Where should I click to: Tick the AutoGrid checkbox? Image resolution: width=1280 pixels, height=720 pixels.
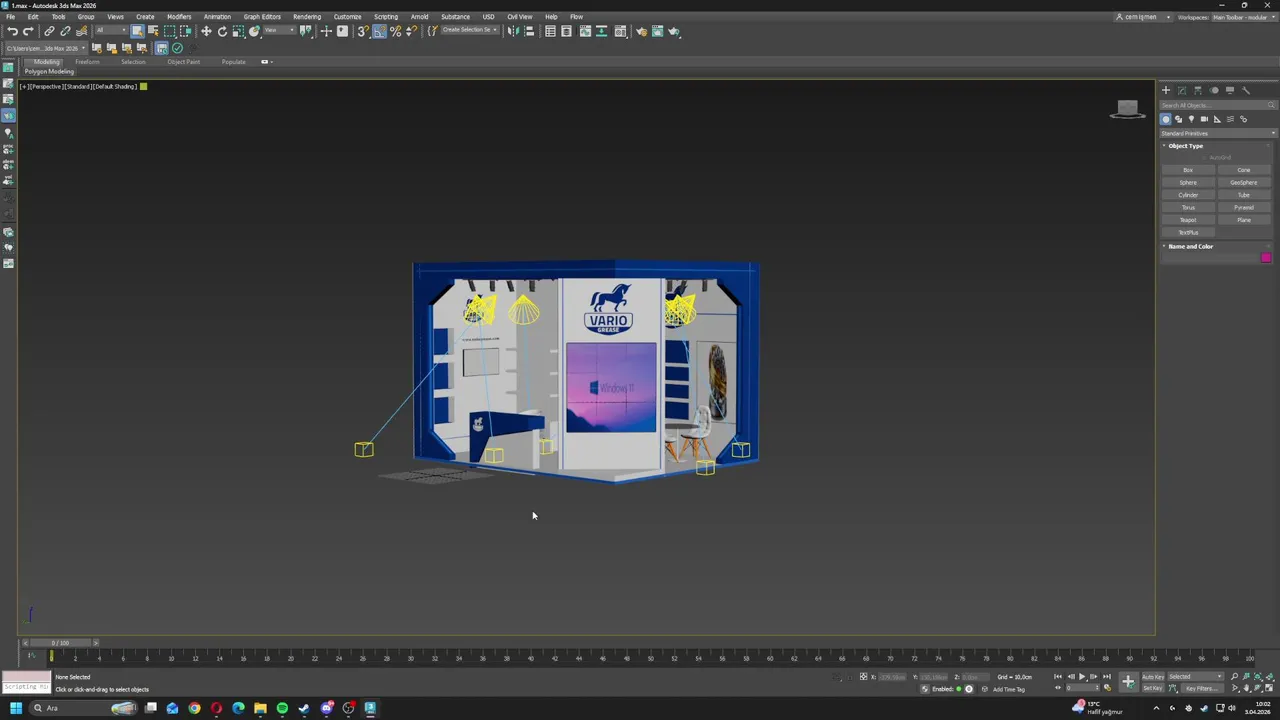1206,158
